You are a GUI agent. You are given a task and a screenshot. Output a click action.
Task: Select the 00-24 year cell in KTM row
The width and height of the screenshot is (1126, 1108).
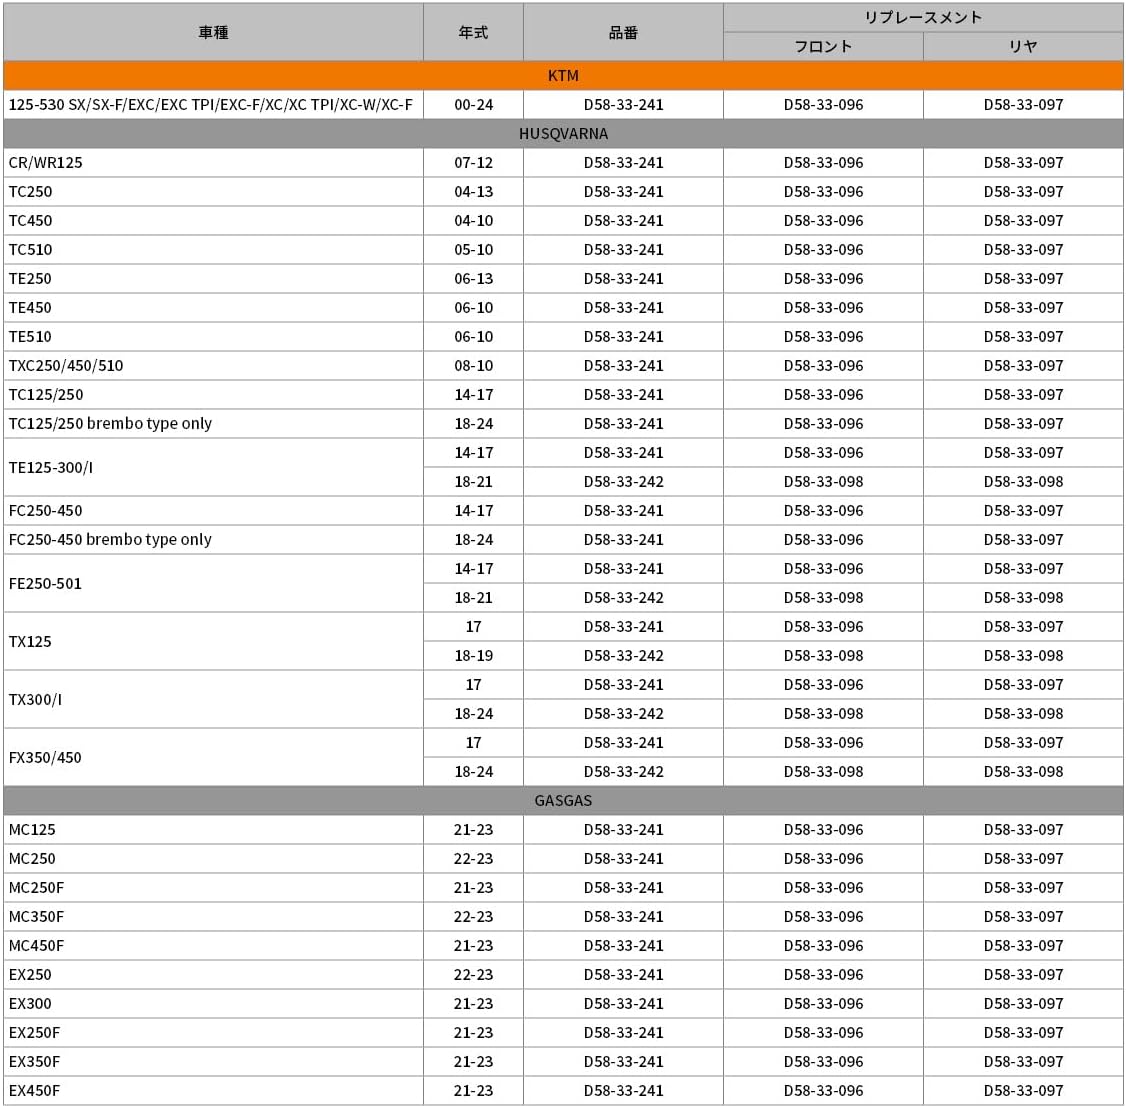(x=473, y=105)
